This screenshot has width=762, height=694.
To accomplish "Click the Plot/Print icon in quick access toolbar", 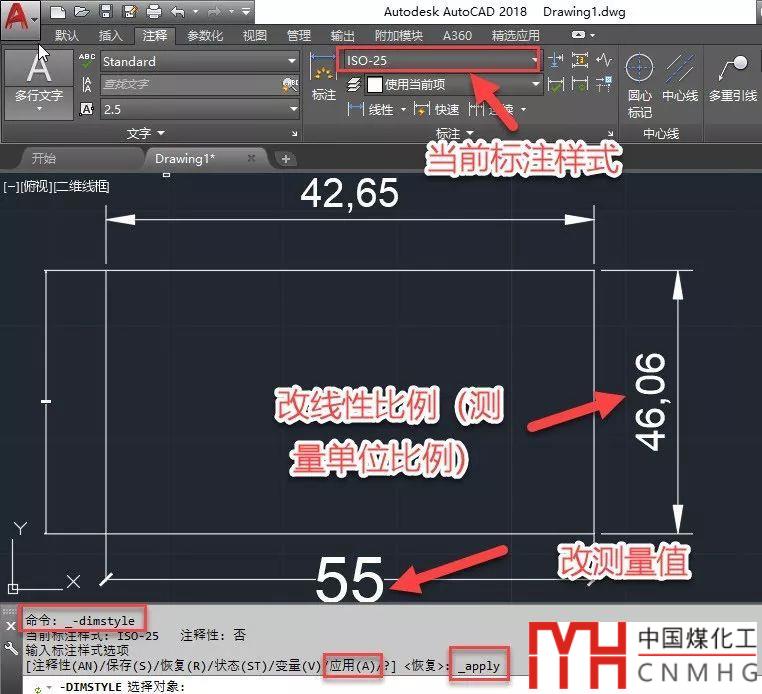I will tap(154, 12).
